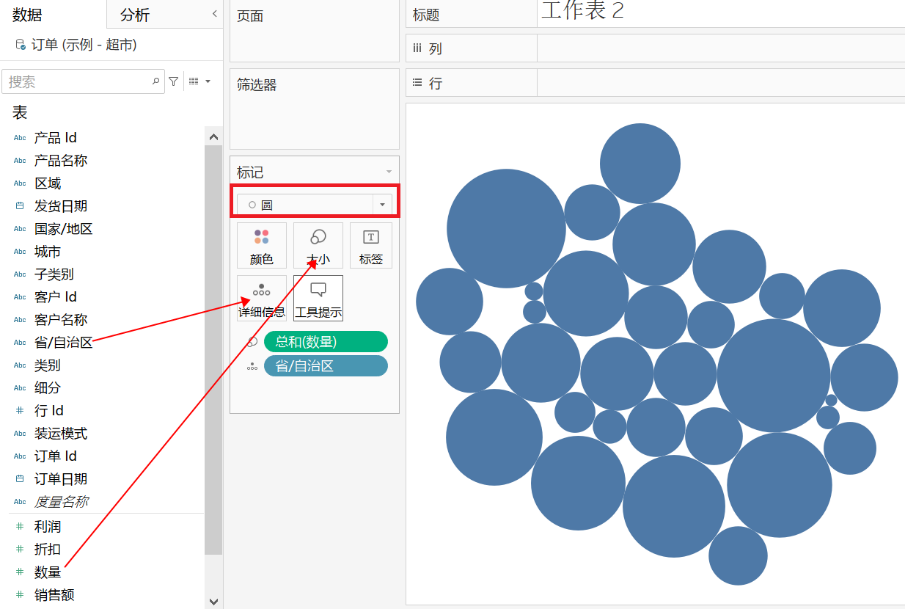Click size icon left of 总和(数量) pill
This screenshot has height=609, width=905.
coord(252,342)
